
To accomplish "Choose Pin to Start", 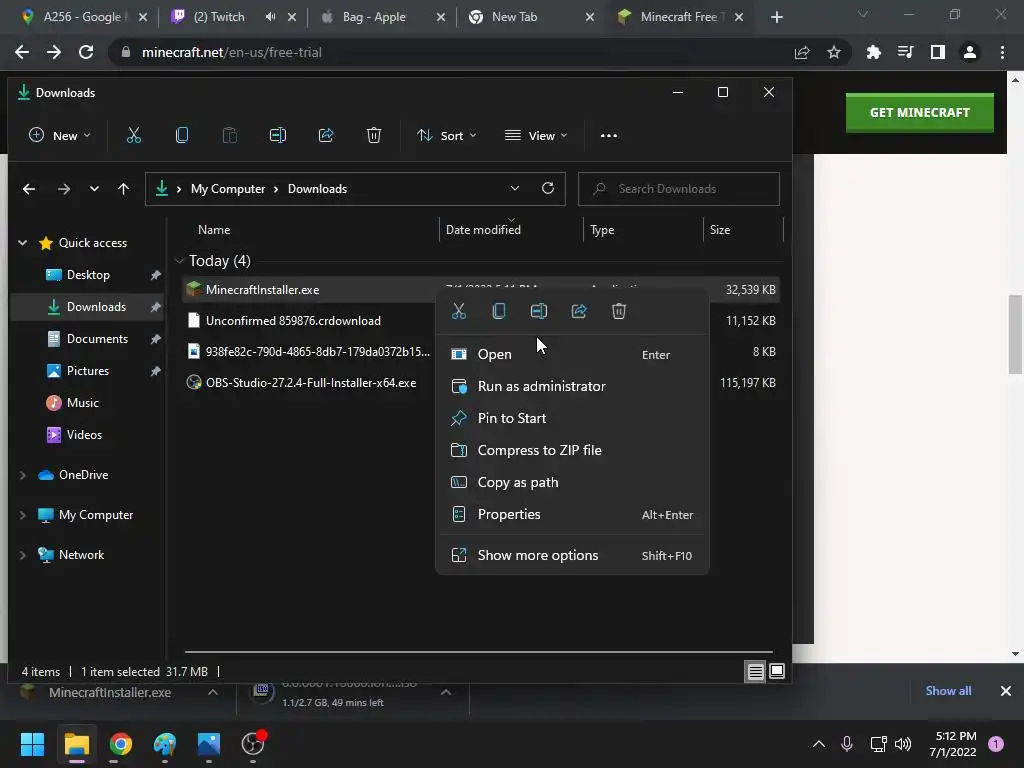I will [x=572, y=418].
